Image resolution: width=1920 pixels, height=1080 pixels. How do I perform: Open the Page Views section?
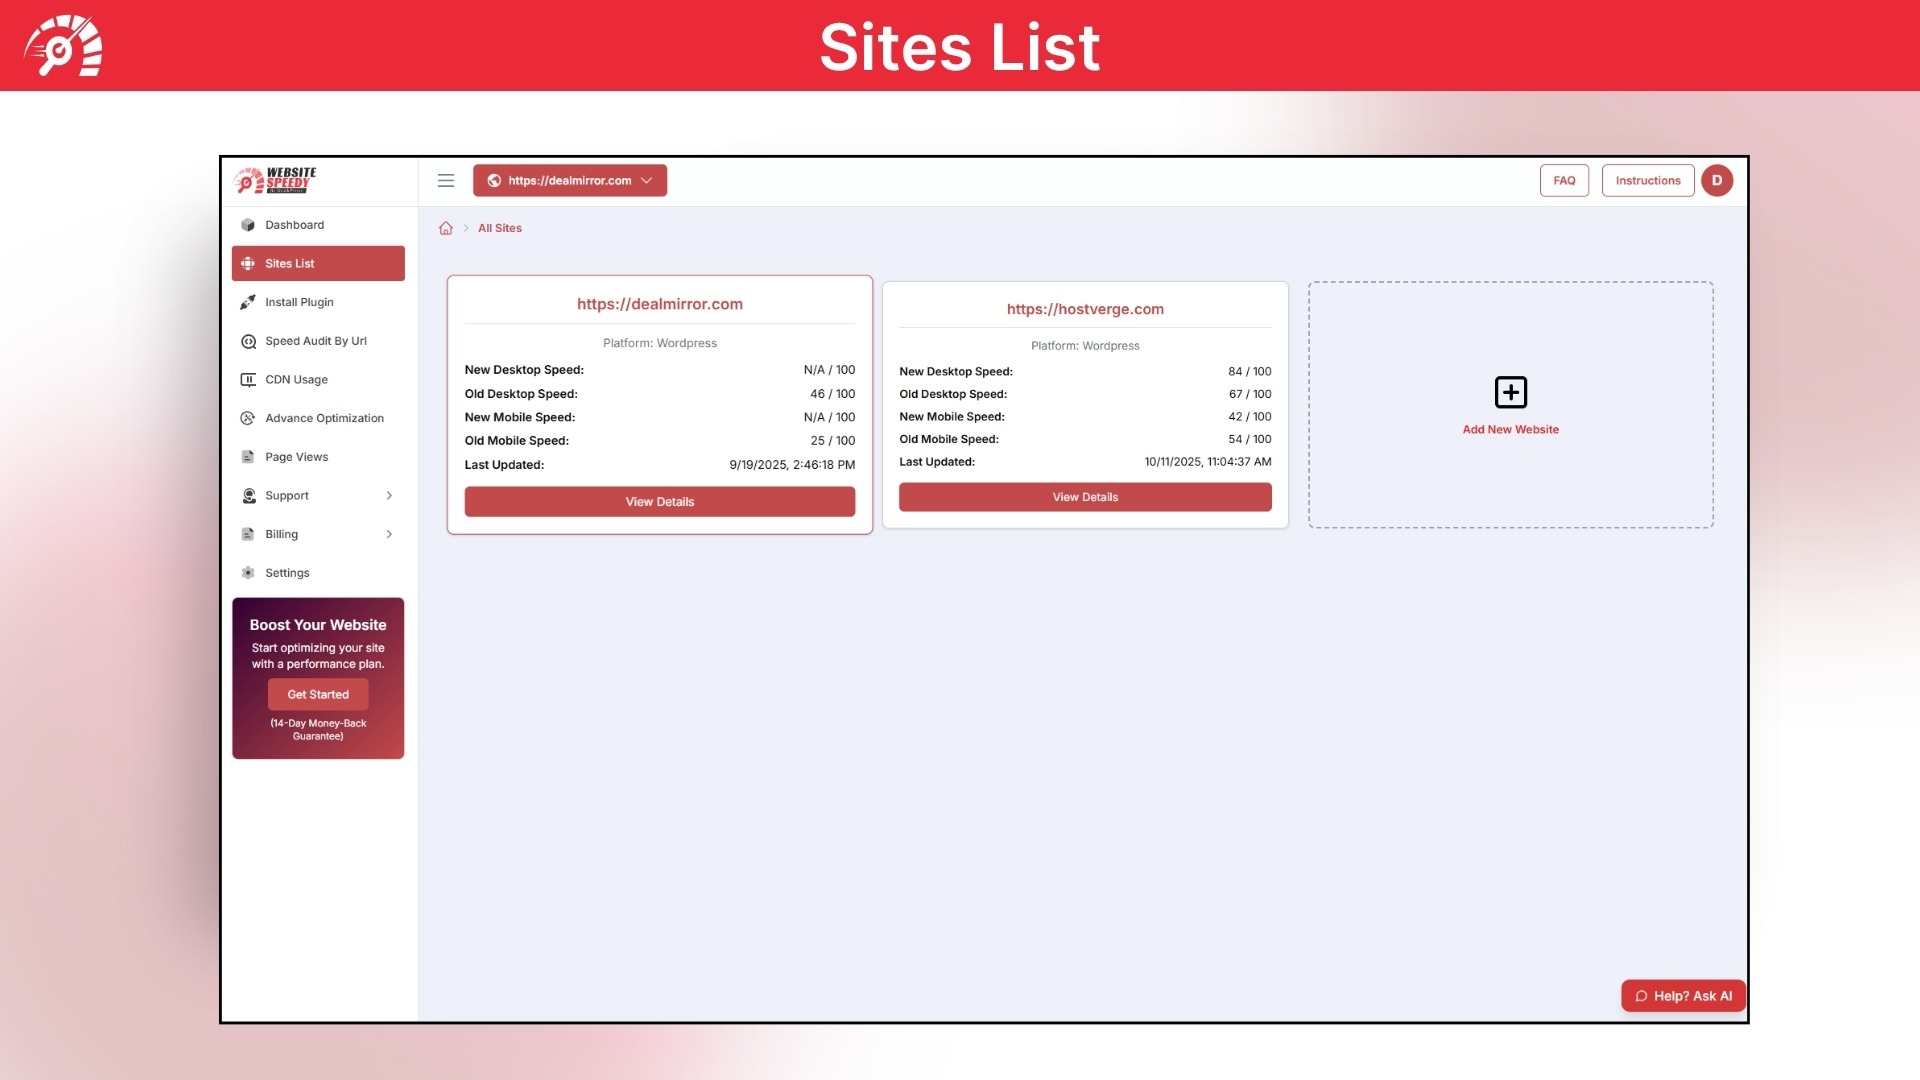(x=296, y=456)
